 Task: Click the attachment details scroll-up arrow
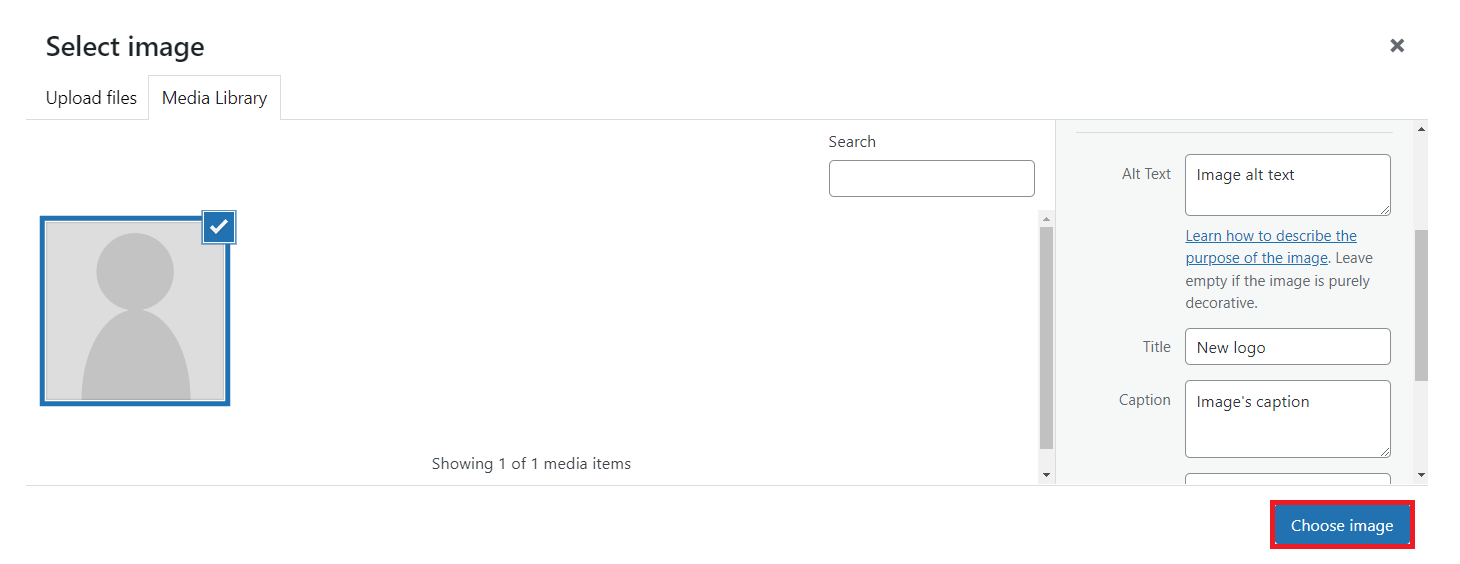click(x=1421, y=129)
